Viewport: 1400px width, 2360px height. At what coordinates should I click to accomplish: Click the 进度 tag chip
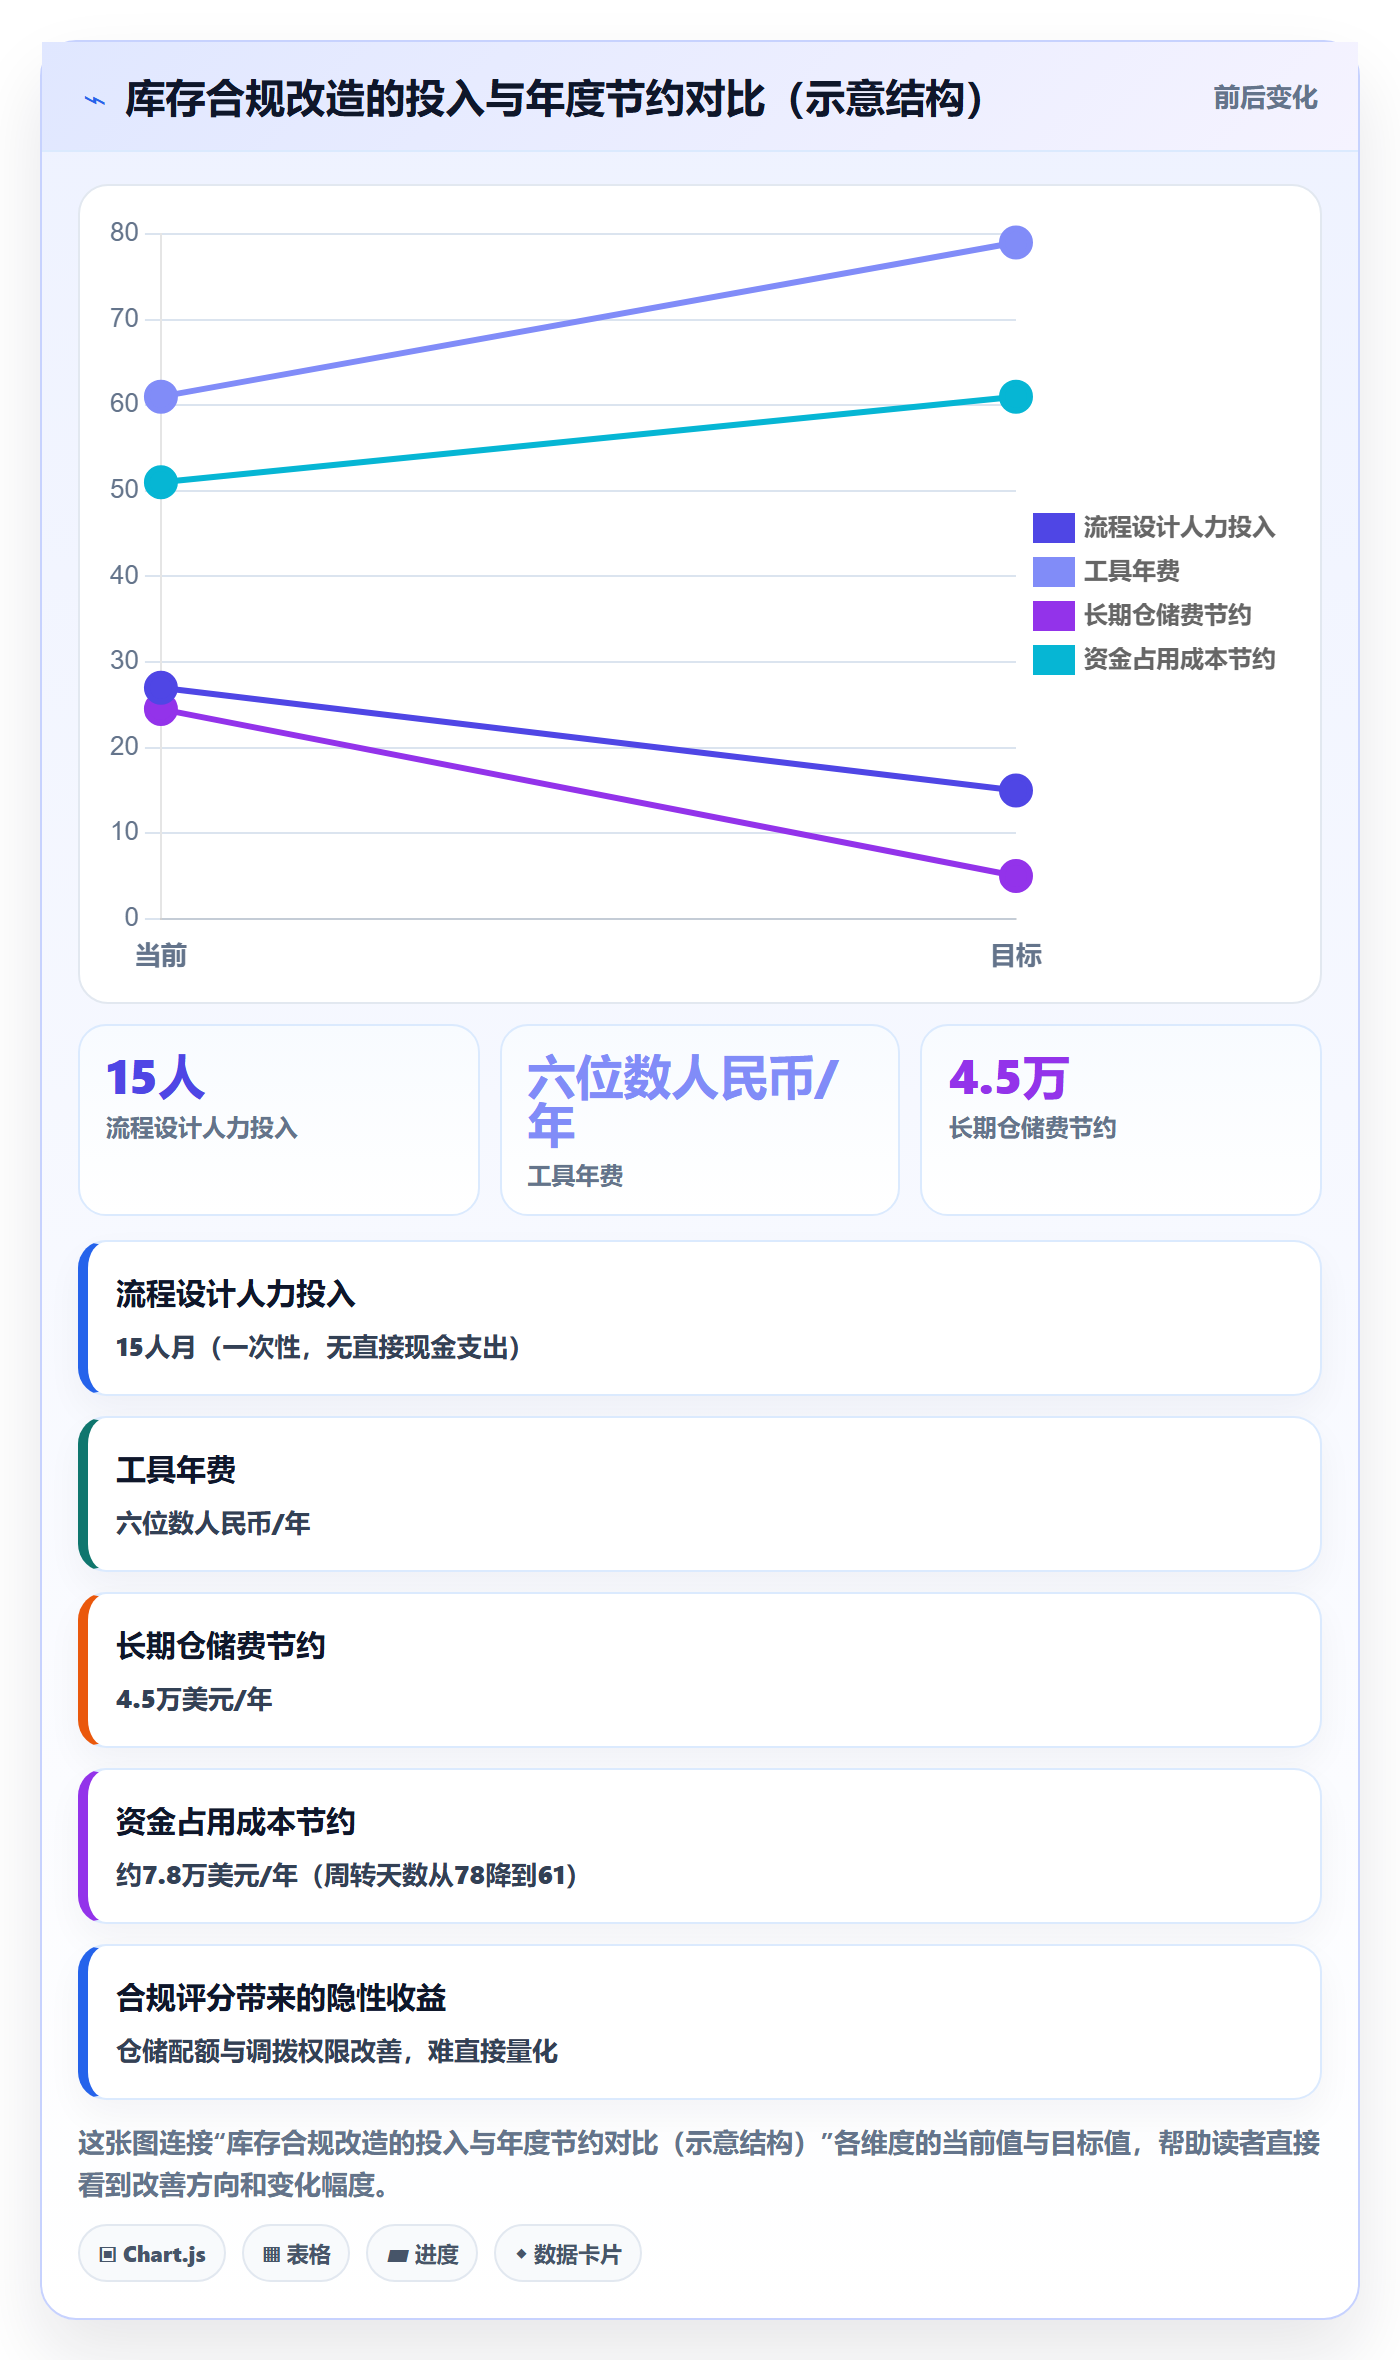pyautogui.click(x=422, y=2254)
